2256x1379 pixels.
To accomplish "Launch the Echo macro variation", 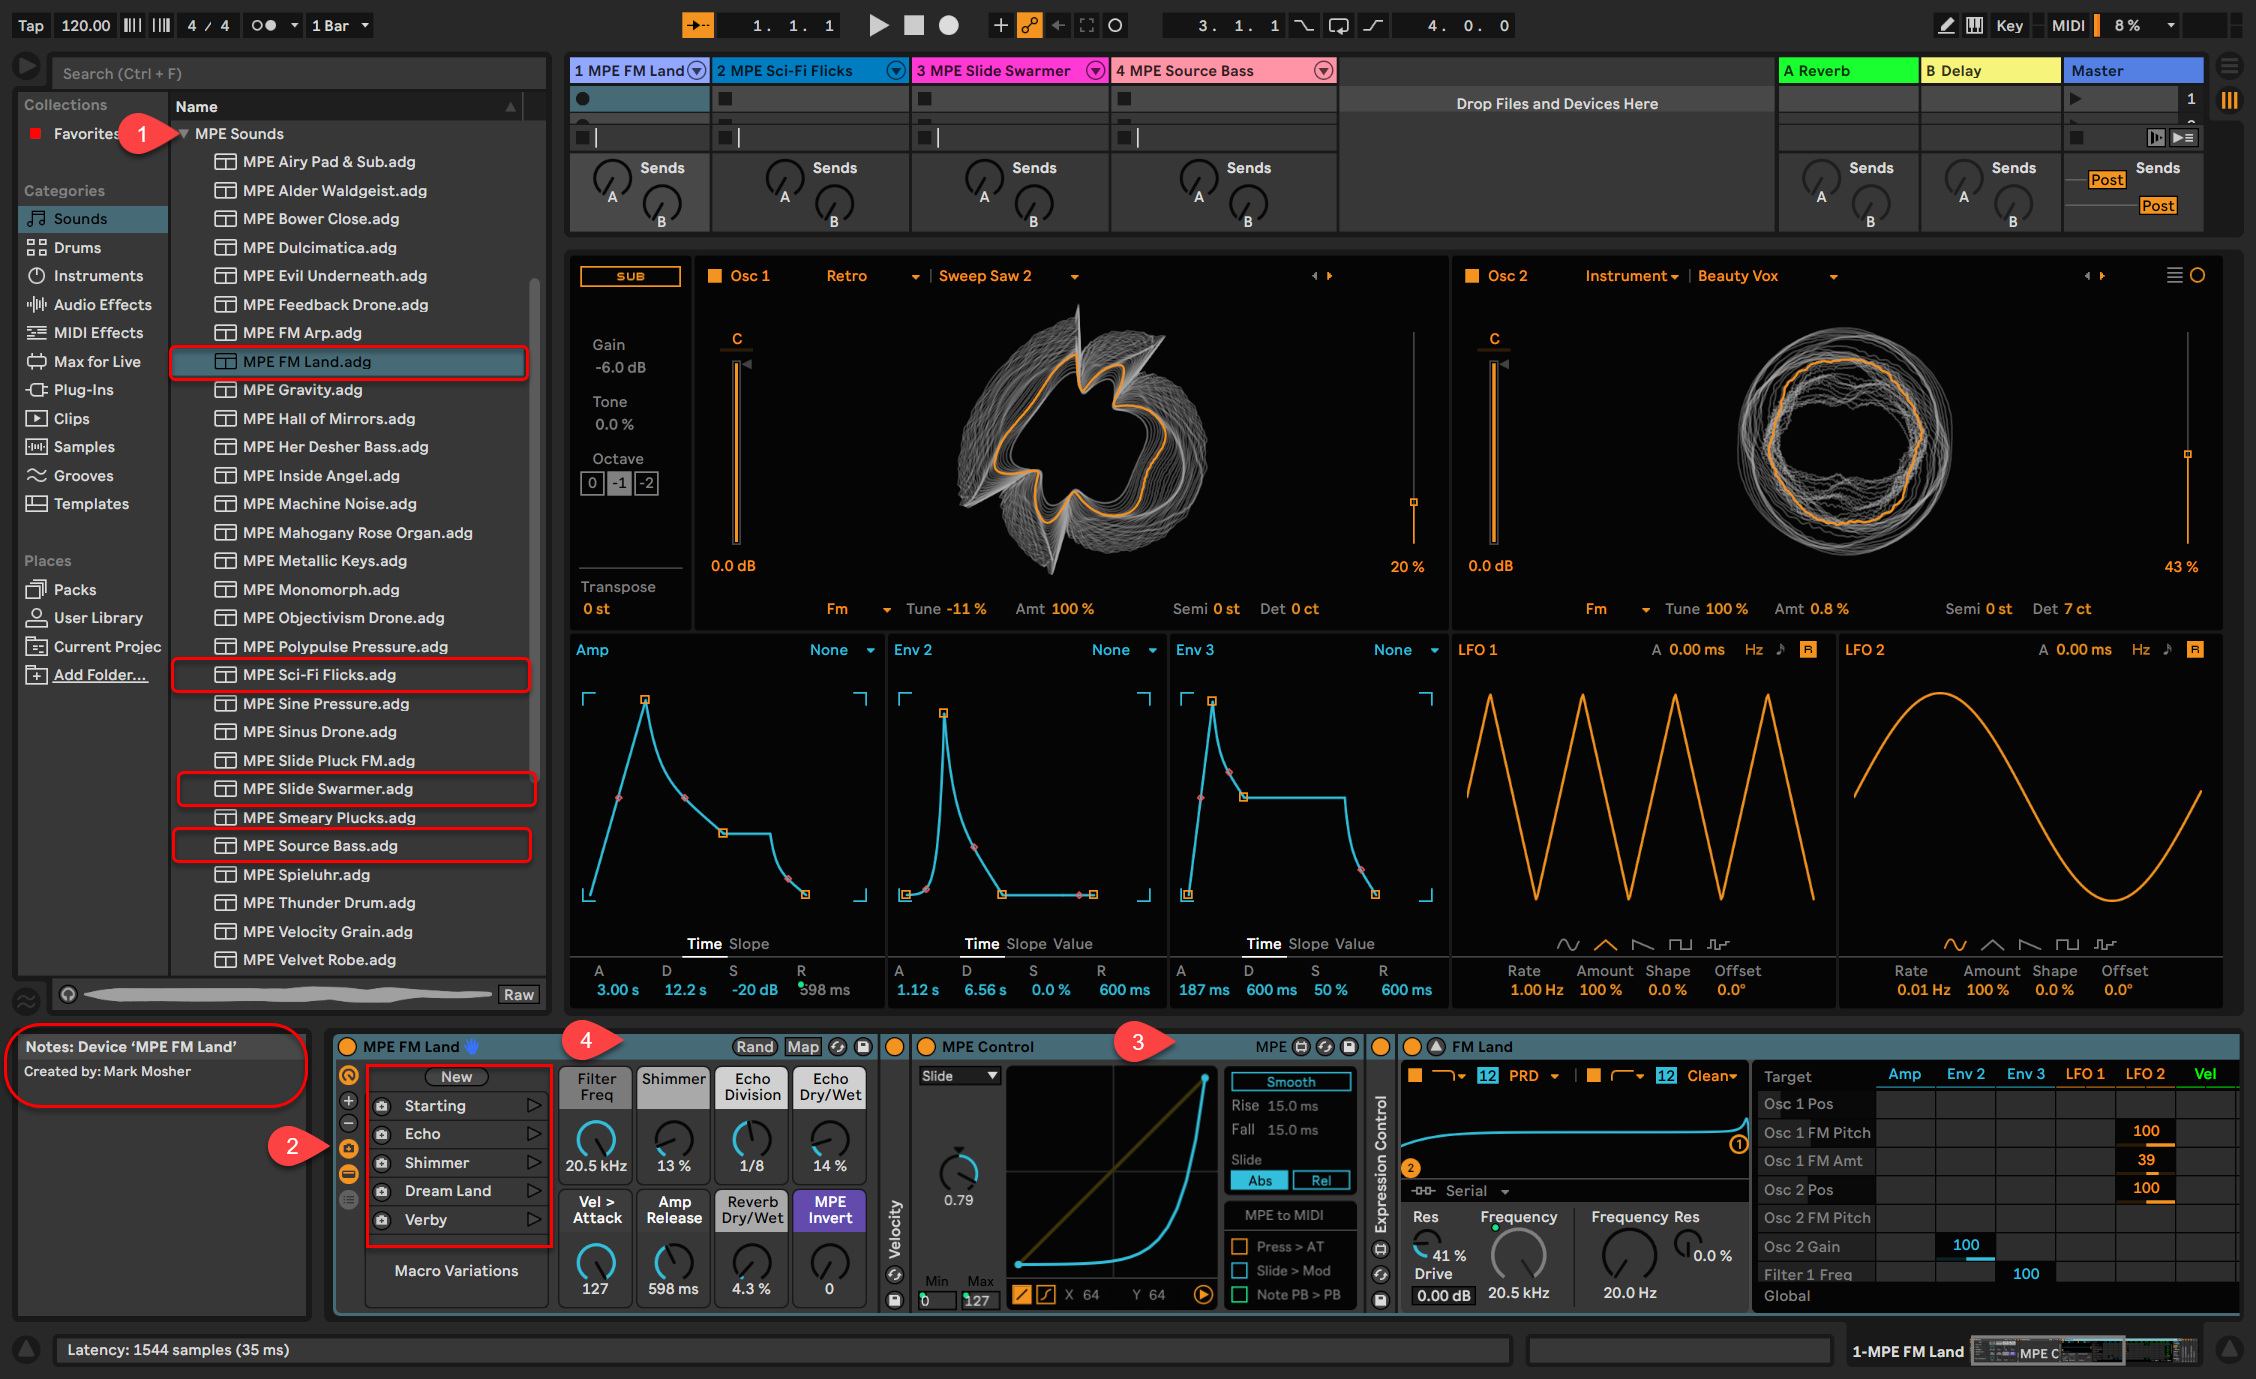I will click(x=534, y=1134).
